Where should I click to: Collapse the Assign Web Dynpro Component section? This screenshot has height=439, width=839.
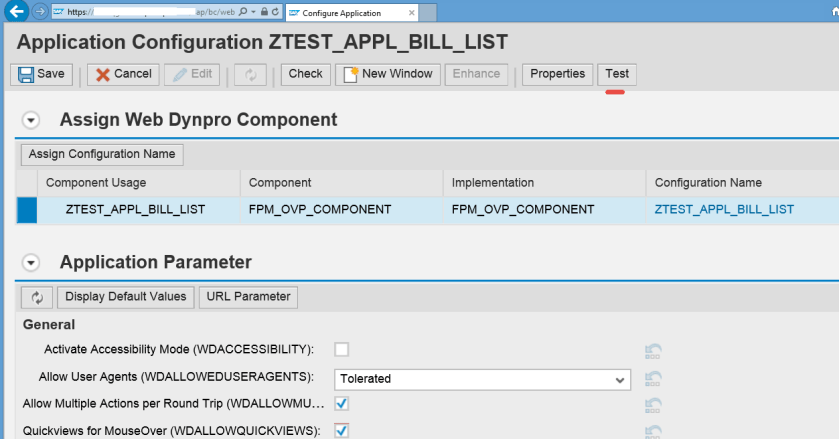[x=31, y=120]
